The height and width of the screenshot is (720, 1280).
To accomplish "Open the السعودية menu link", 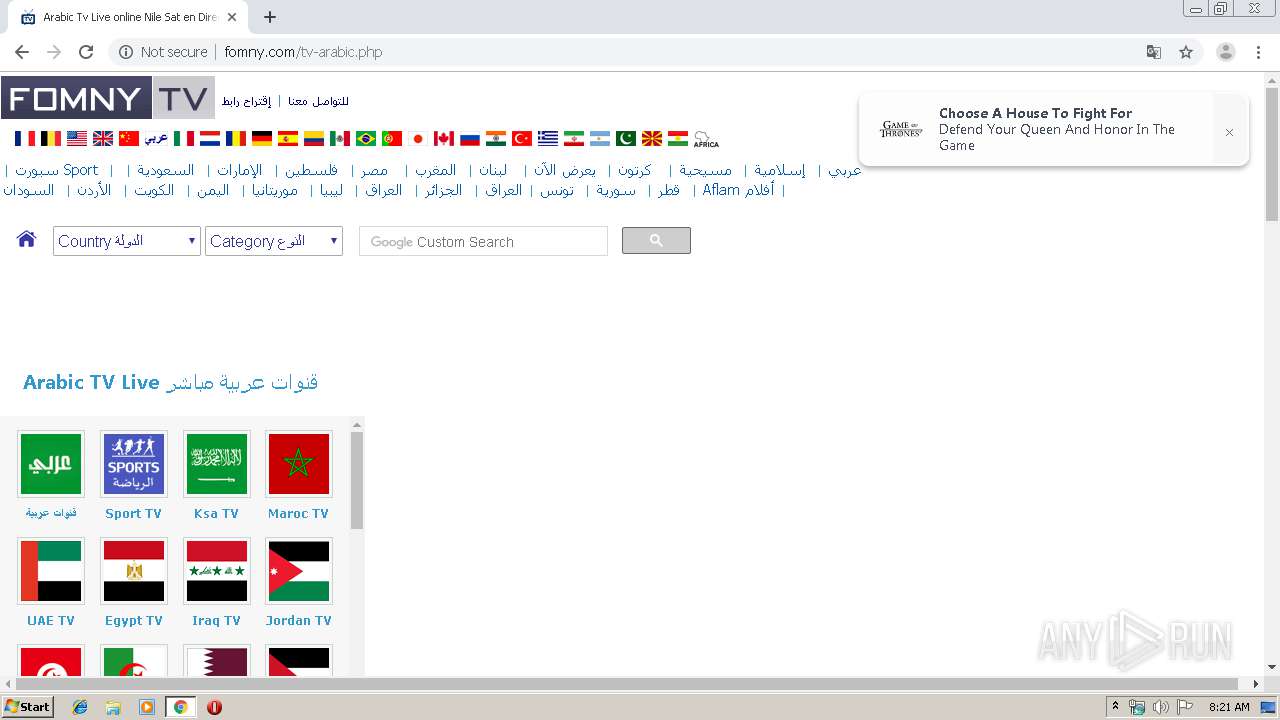I will [x=166, y=170].
